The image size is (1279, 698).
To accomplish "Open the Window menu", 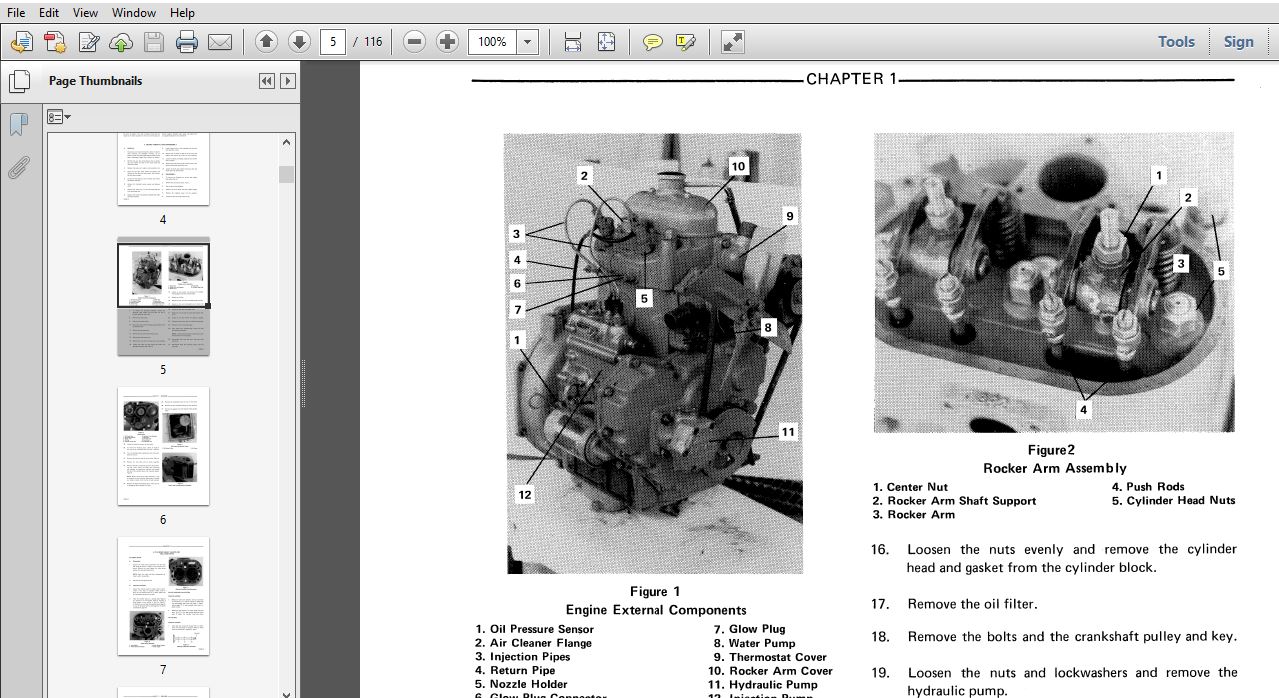I will tap(134, 13).
